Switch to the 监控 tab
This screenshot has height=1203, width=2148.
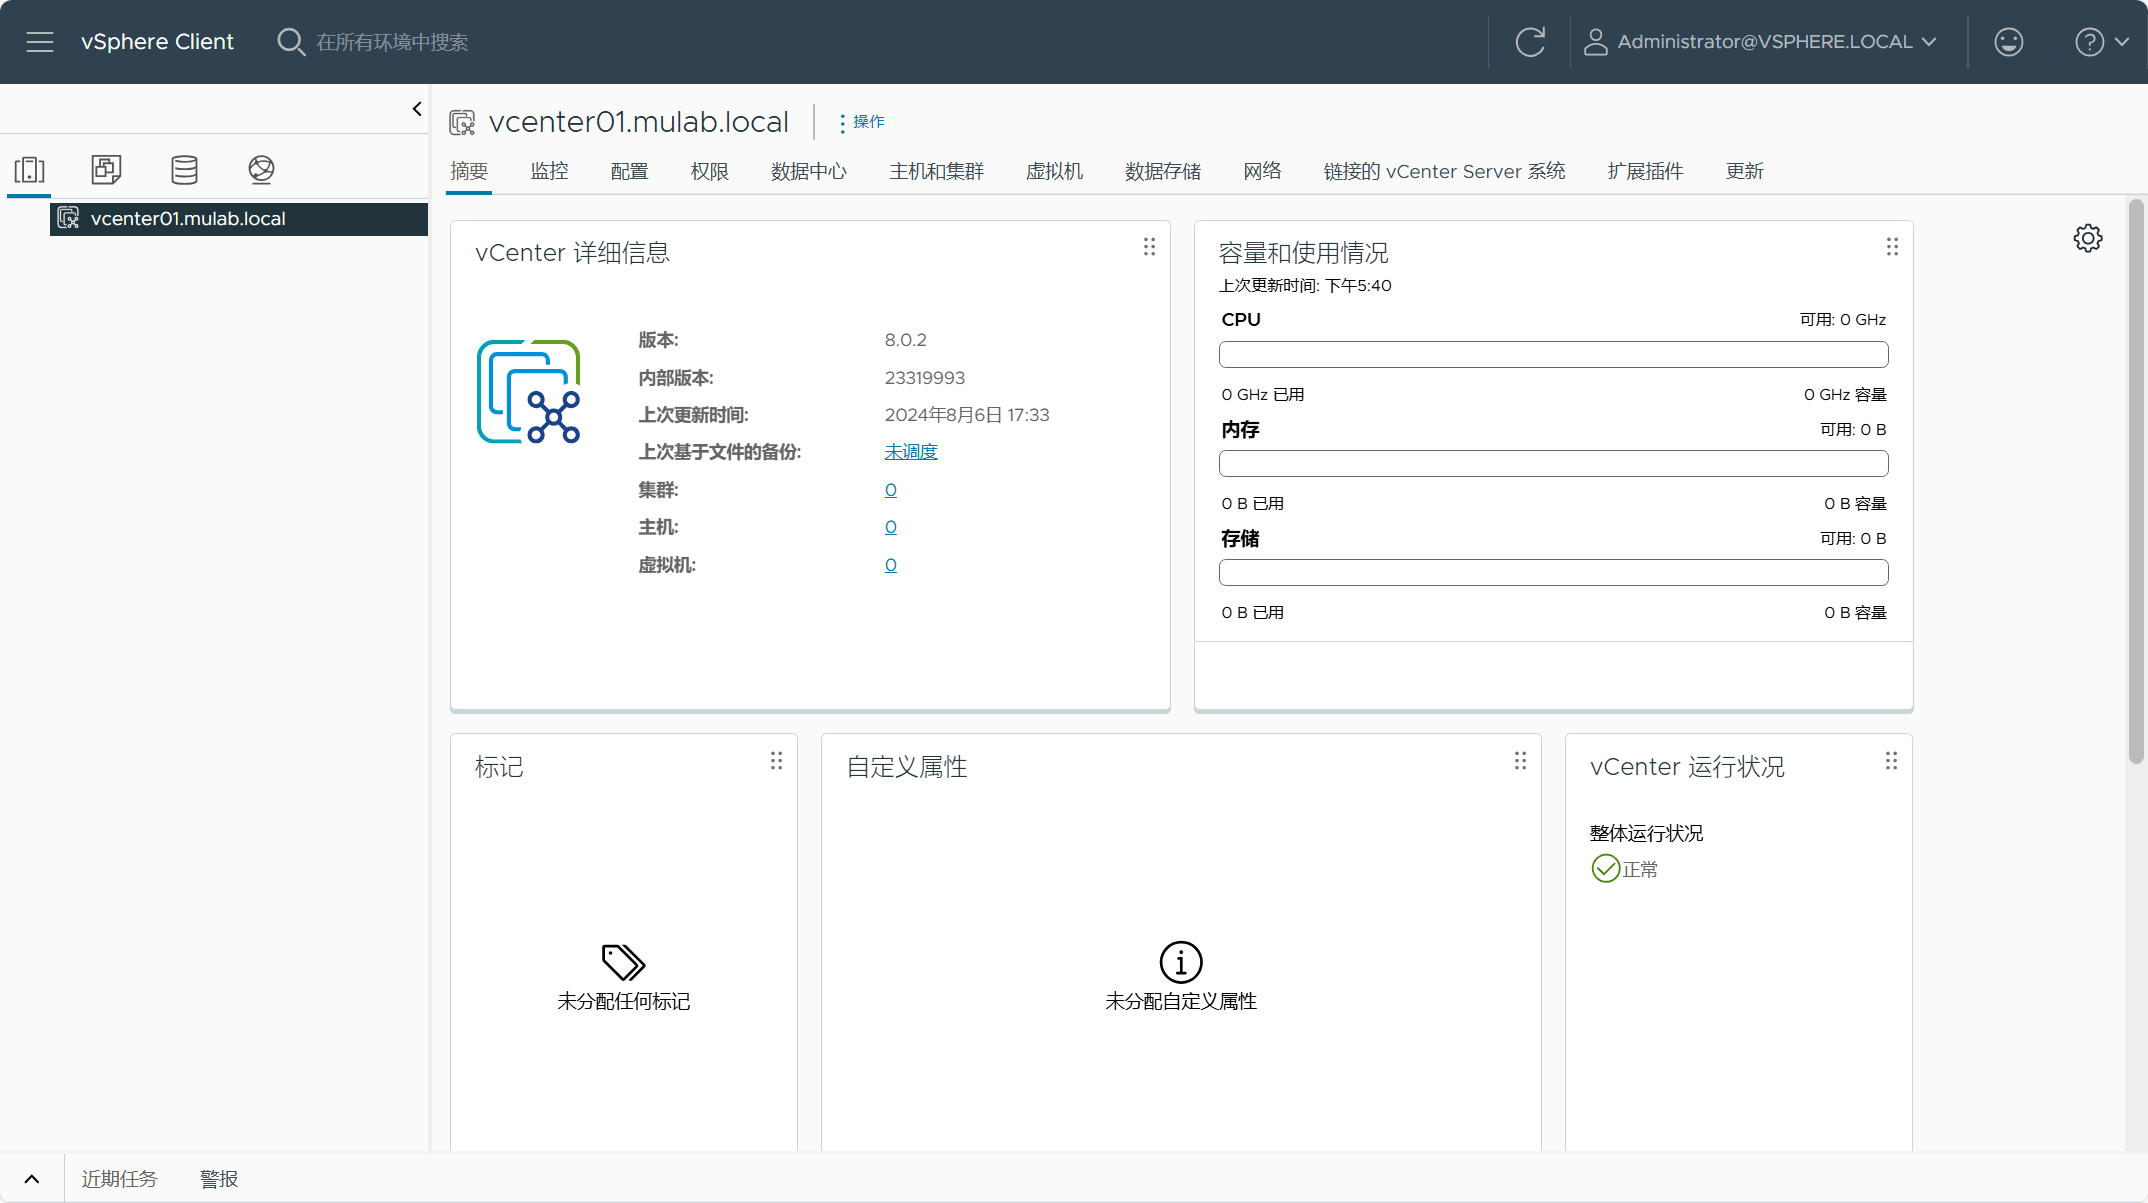(549, 171)
